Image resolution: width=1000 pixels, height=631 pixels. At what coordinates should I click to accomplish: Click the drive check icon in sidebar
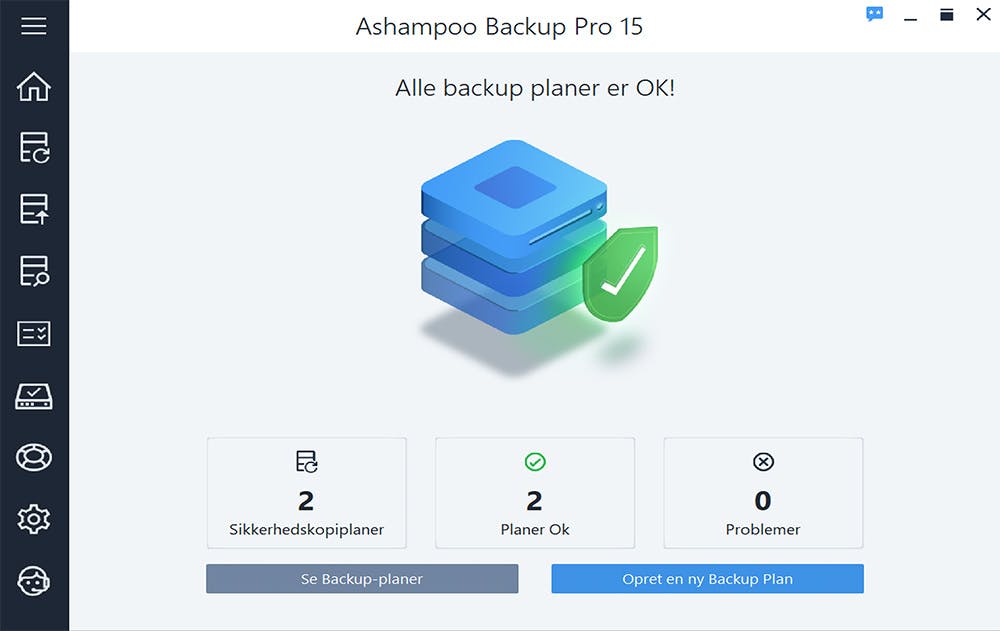coord(34,396)
